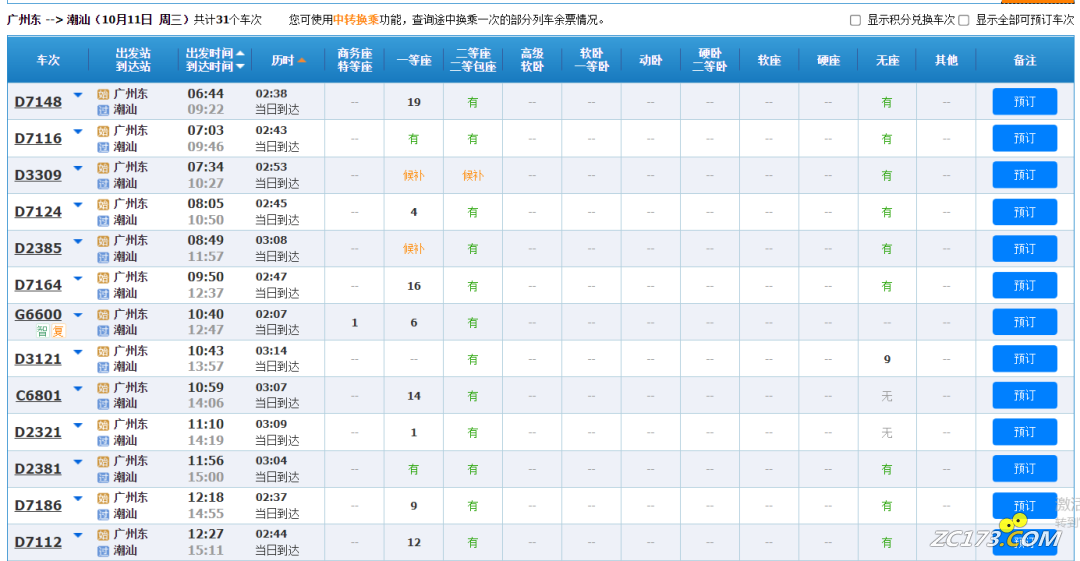Click first class 有 for D2381
Screen dimensions: 1080x561
[x=414, y=469]
